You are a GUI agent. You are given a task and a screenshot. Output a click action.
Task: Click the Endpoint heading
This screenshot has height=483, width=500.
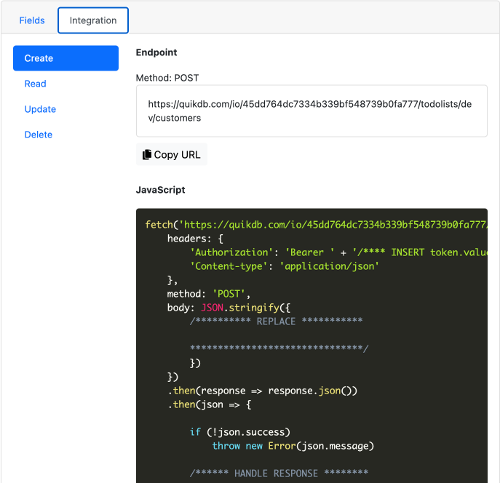coord(156,52)
